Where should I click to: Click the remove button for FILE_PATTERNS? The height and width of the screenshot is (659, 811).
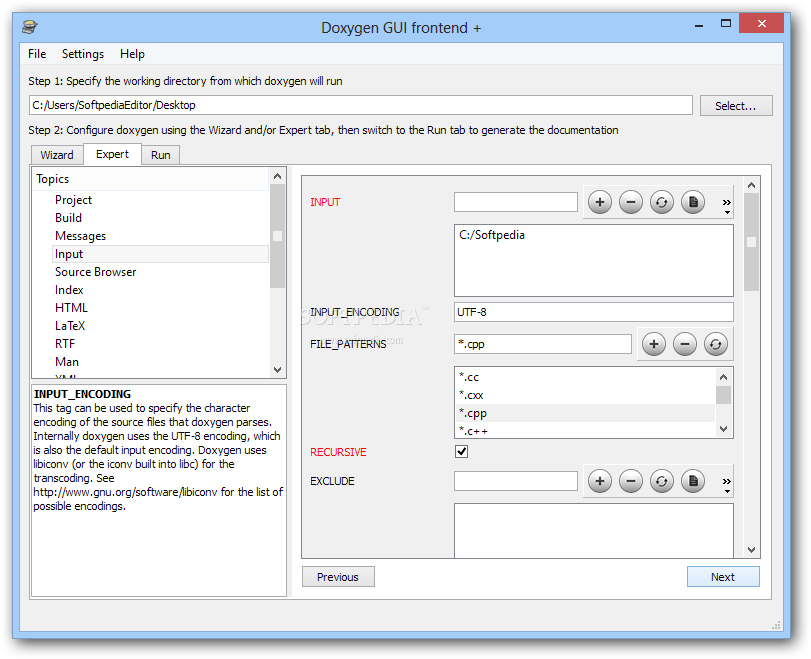(685, 344)
